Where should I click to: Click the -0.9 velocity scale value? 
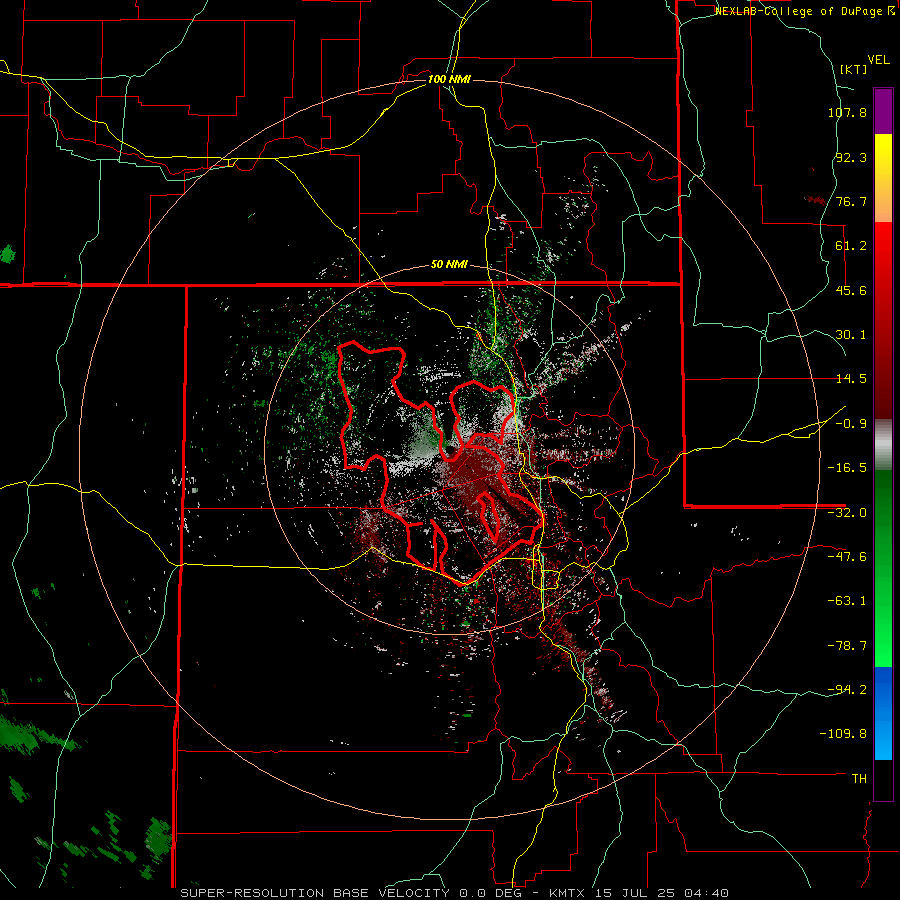(x=851, y=424)
